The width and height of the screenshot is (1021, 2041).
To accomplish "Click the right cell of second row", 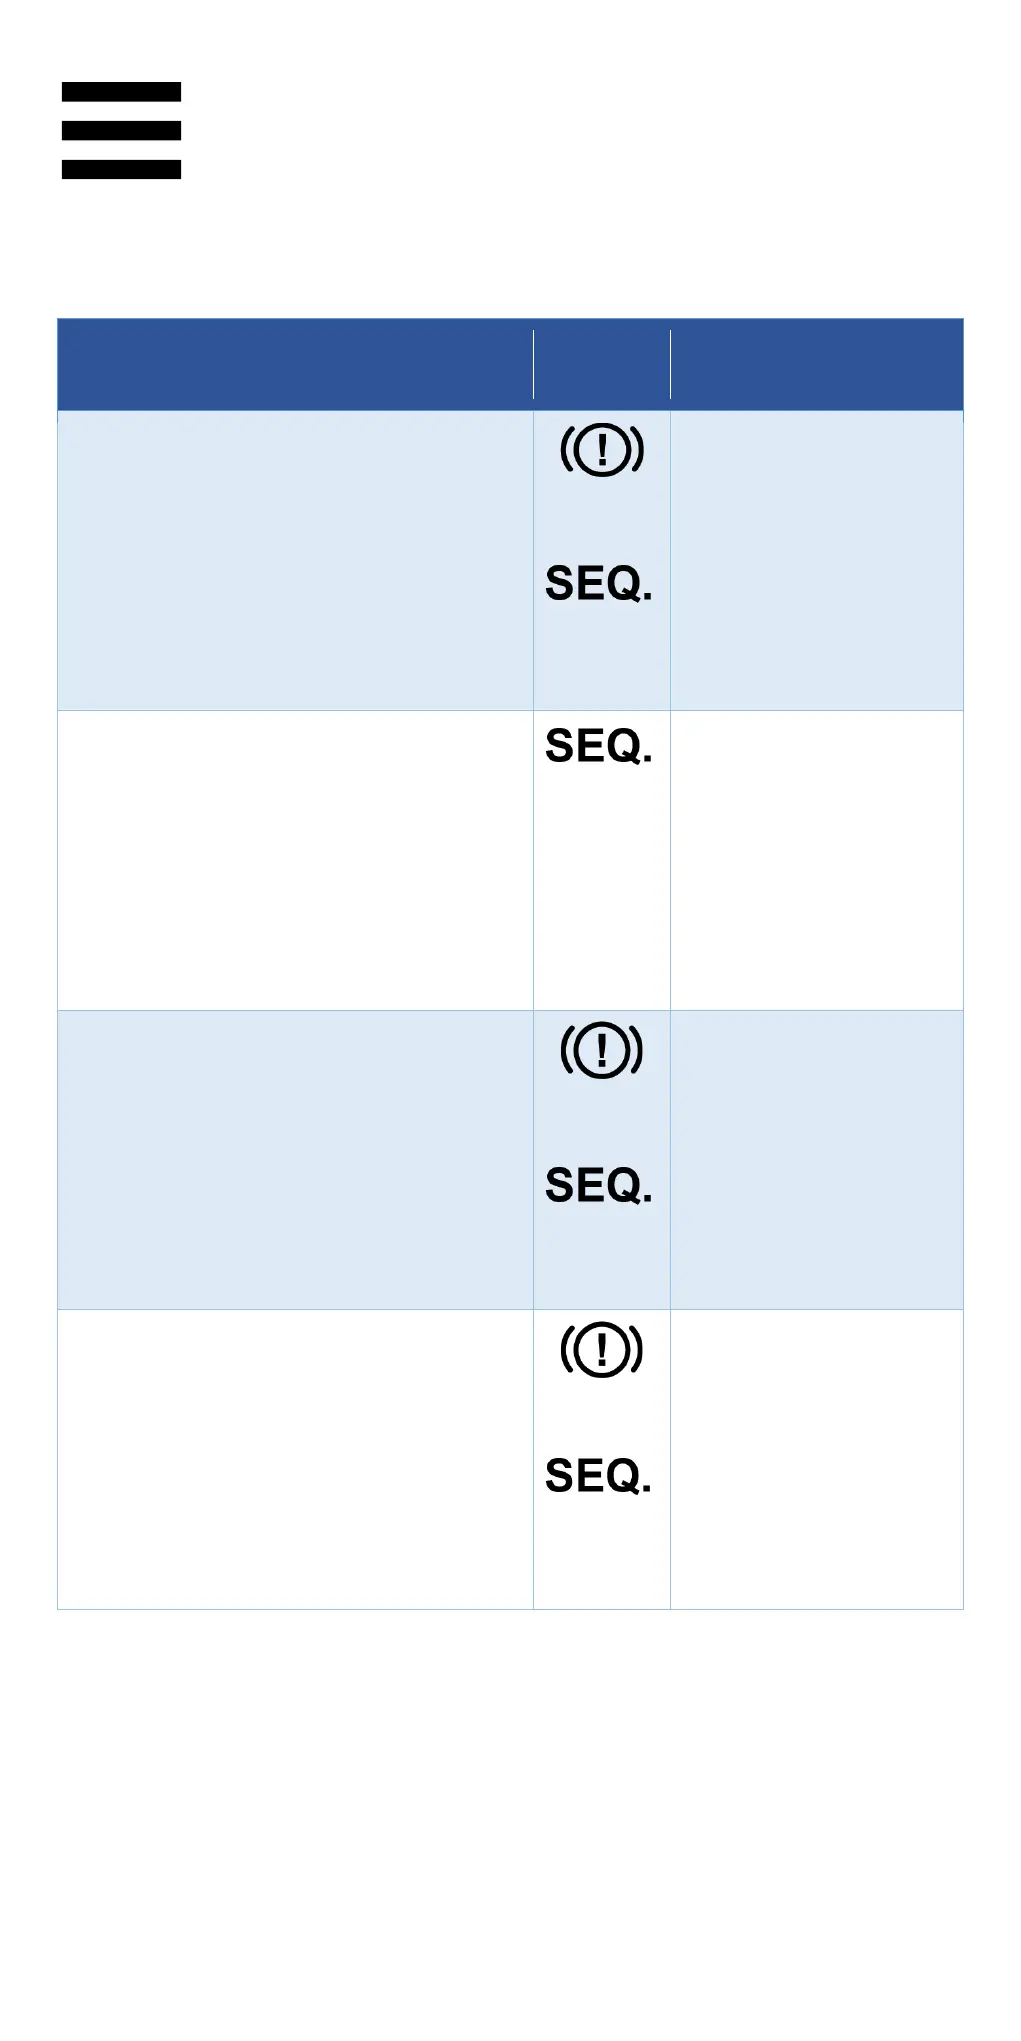I will click(816, 860).
